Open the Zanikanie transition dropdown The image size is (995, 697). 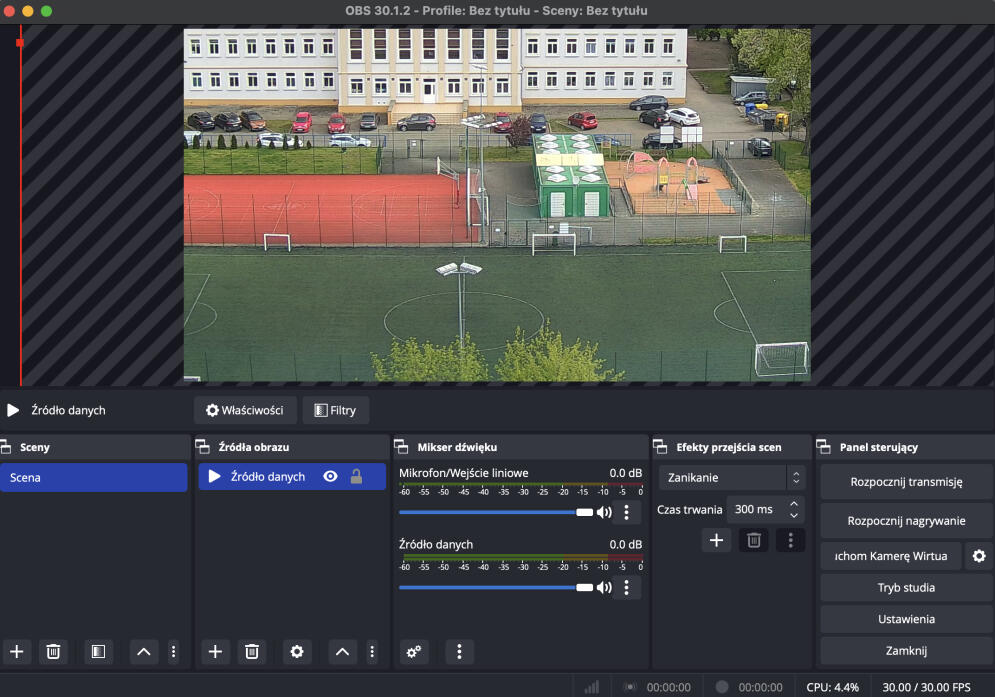[x=731, y=477]
